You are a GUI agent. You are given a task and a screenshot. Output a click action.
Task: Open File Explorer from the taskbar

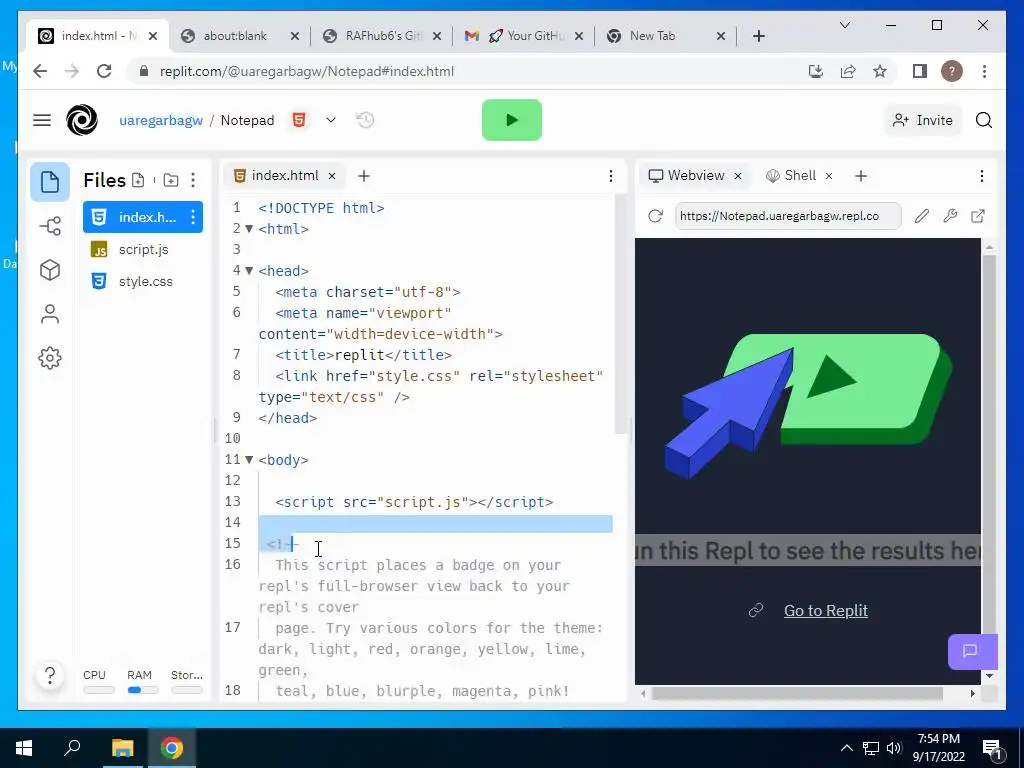point(122,748)
